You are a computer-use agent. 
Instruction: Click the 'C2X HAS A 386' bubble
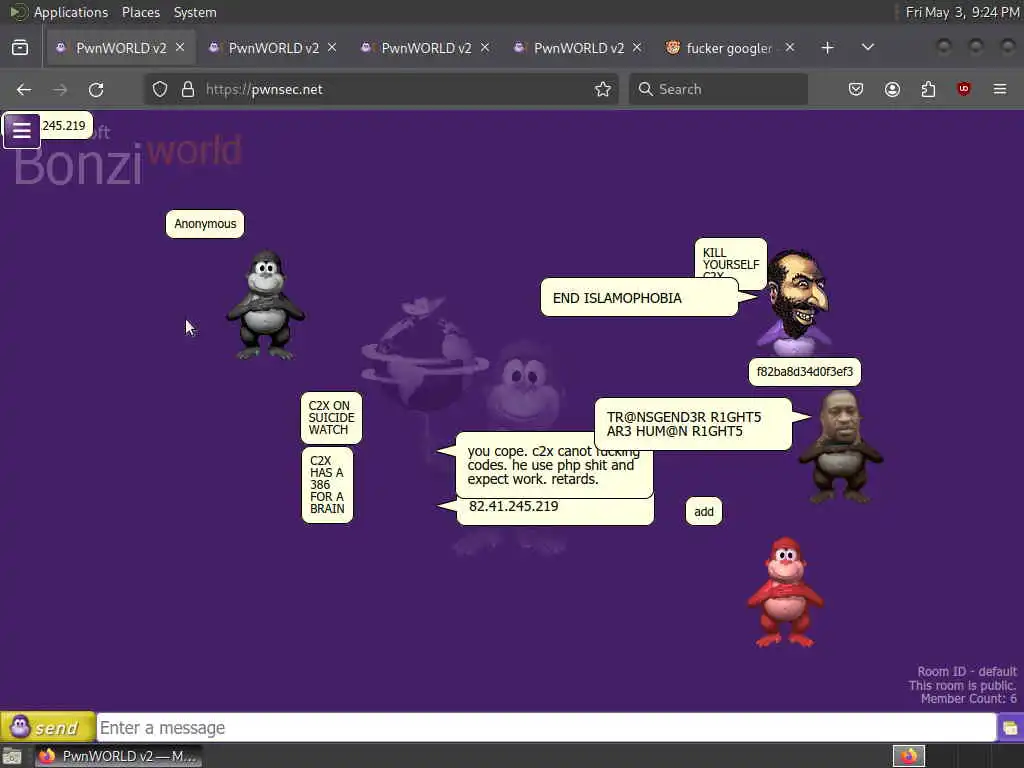[x=327, y=485]
